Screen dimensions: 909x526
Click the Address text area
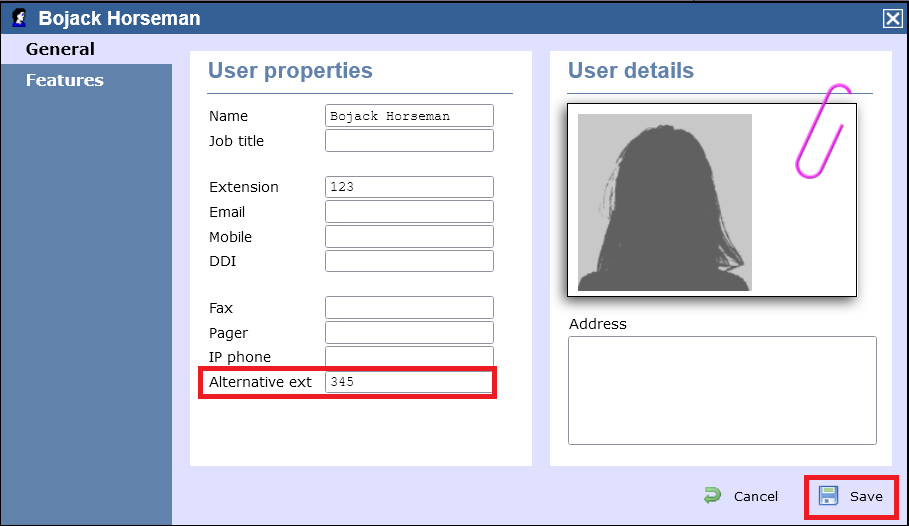point(721,390)
